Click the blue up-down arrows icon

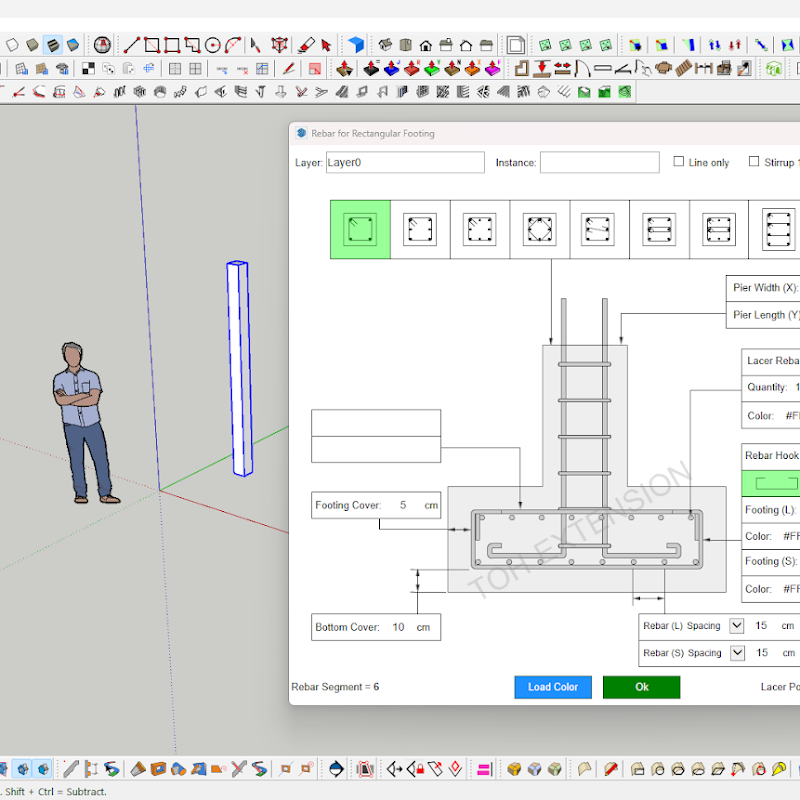click(x=714, y=45)
